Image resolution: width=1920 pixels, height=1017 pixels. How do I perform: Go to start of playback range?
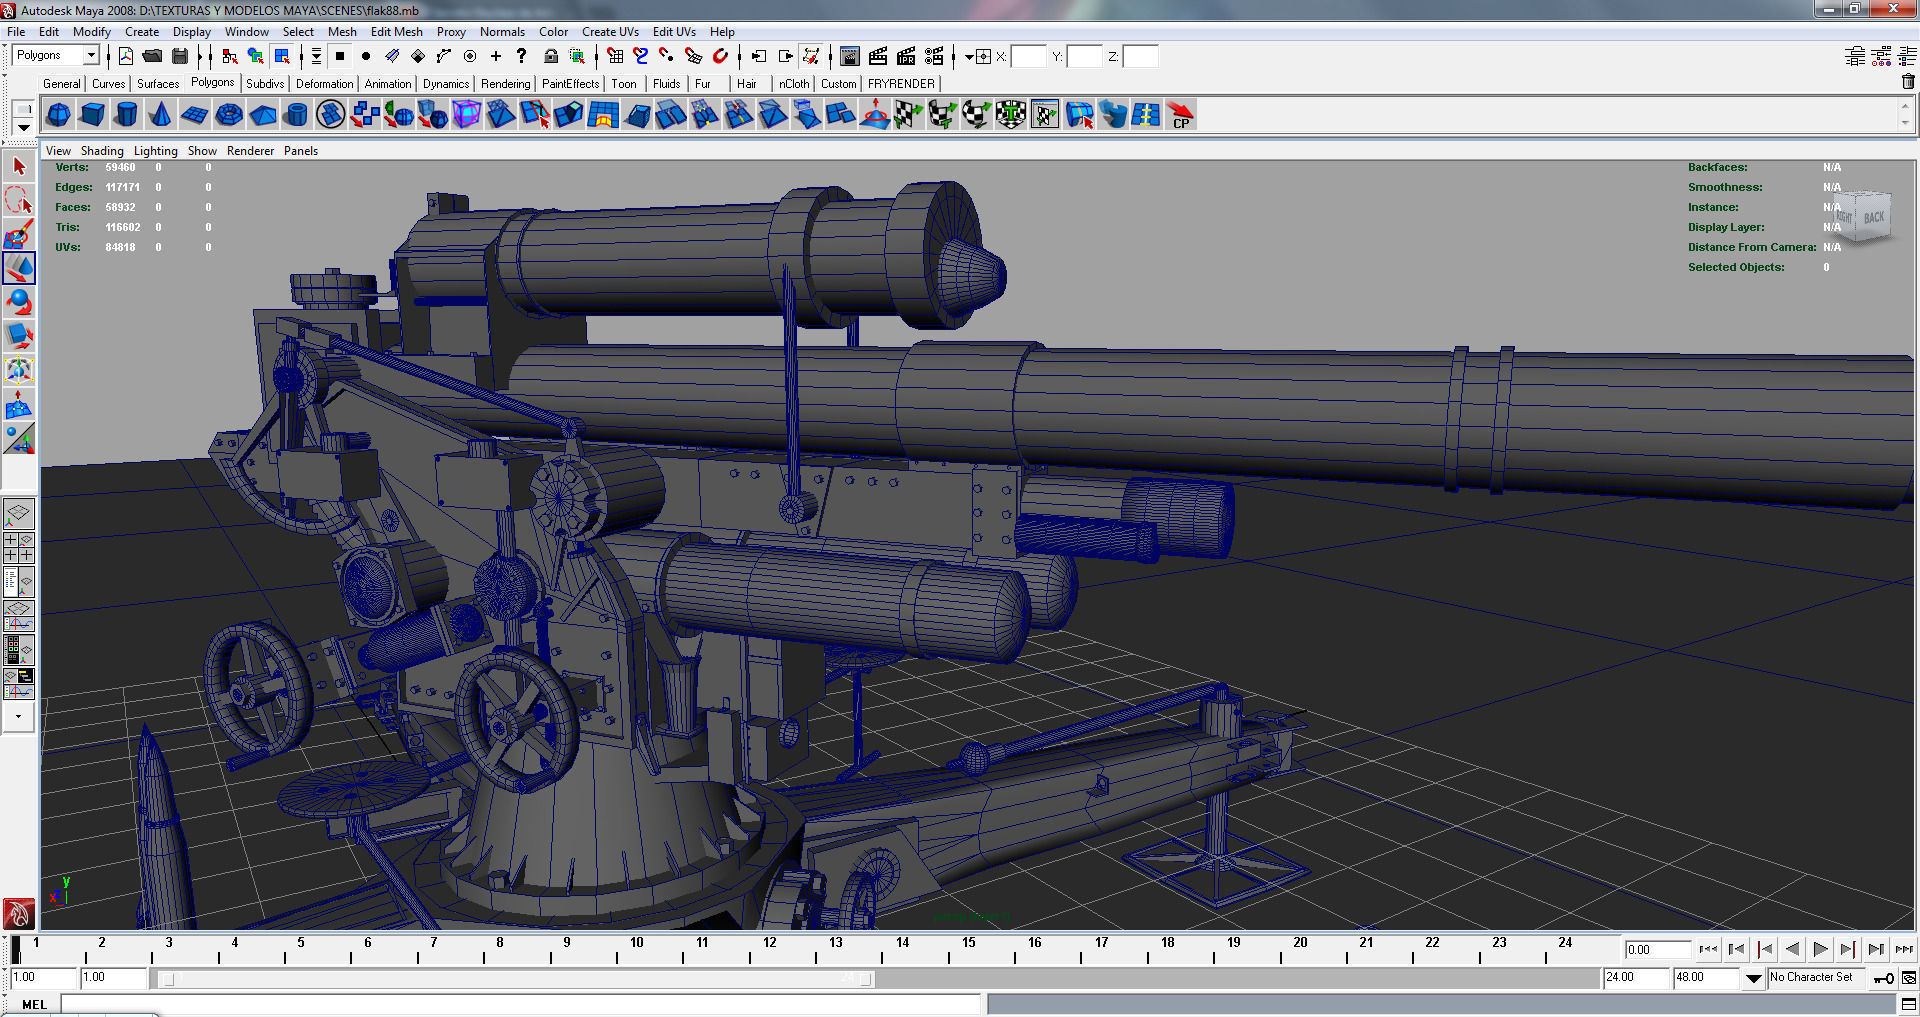[x=1709, y=950]
